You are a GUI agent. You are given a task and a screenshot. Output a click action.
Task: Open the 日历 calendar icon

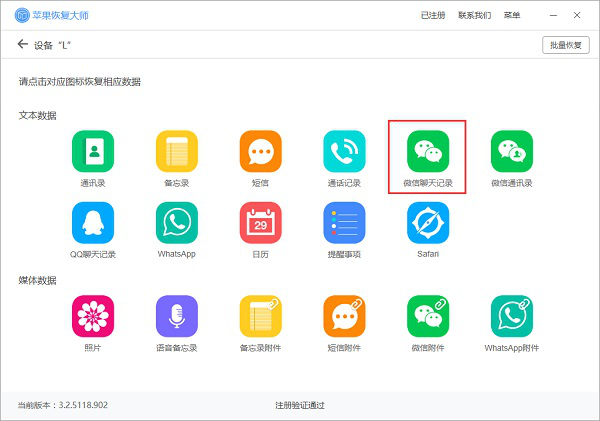pos(260,222)
